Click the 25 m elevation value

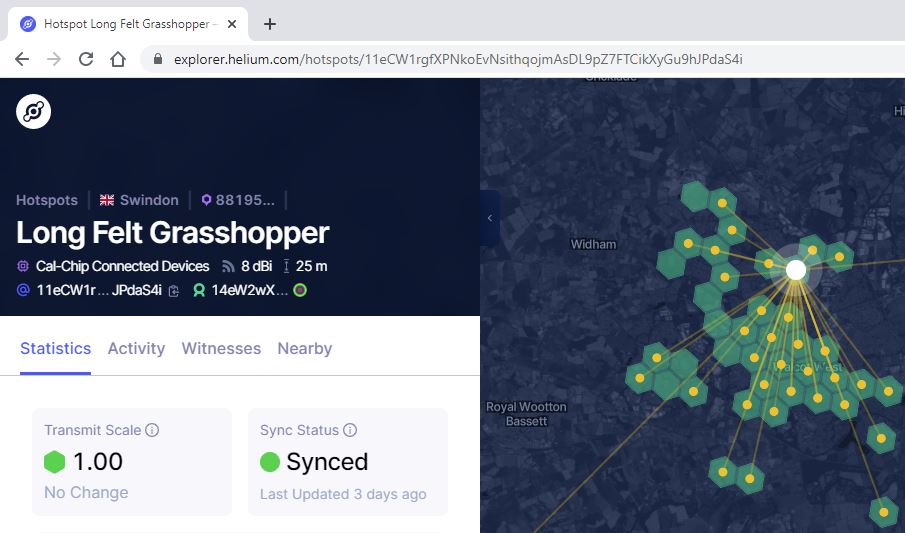pos(311,266)
